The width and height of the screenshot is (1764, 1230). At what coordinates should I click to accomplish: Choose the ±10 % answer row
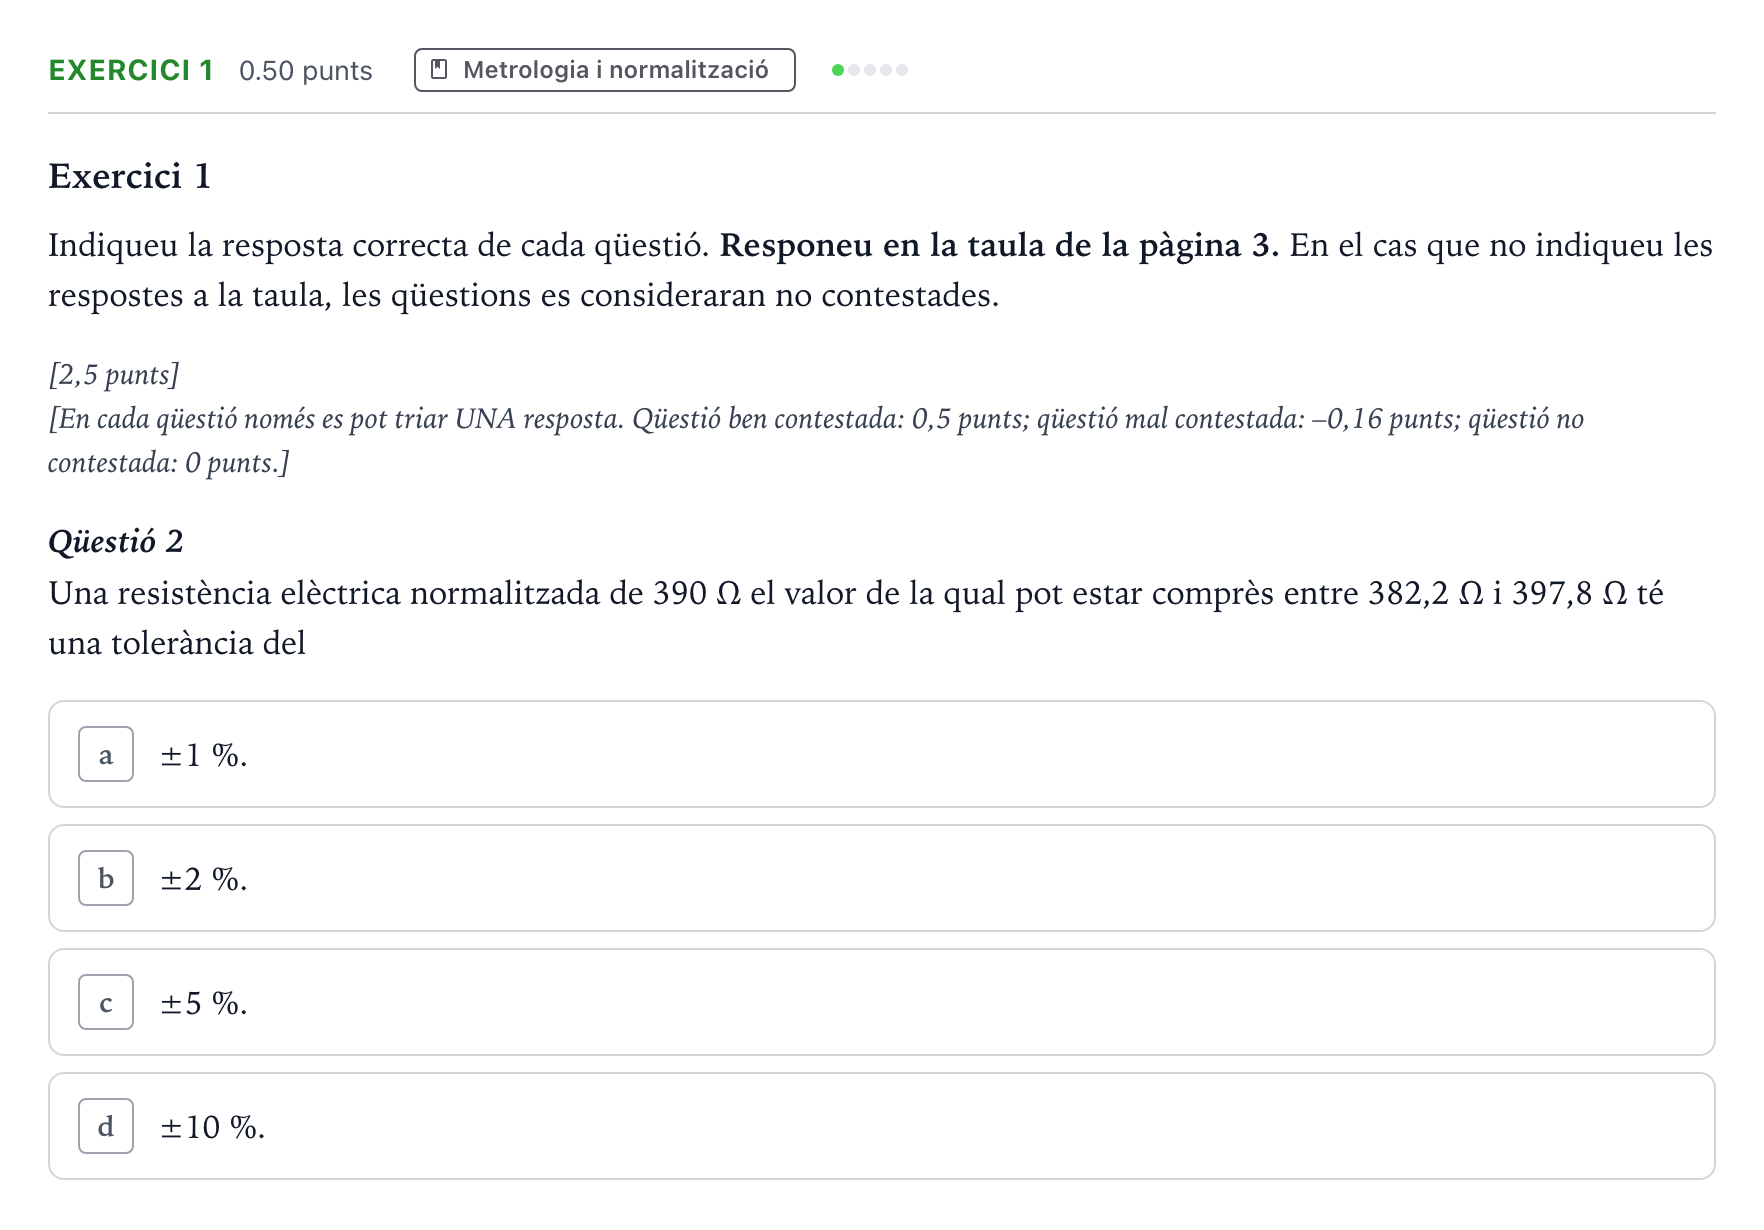click(882, 1126)
